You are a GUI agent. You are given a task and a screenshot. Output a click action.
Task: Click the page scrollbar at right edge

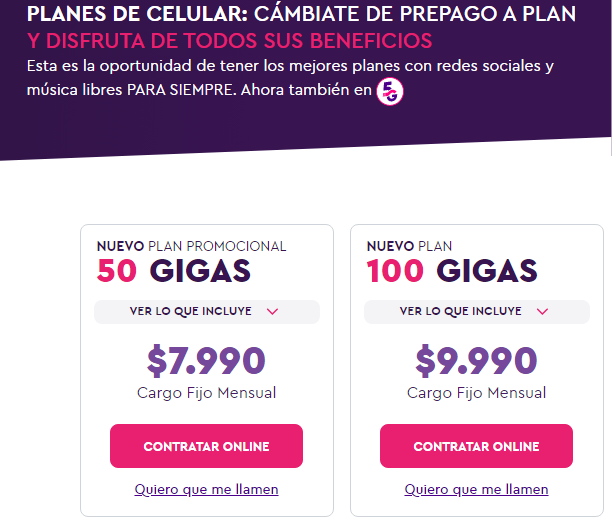[610, 78]
